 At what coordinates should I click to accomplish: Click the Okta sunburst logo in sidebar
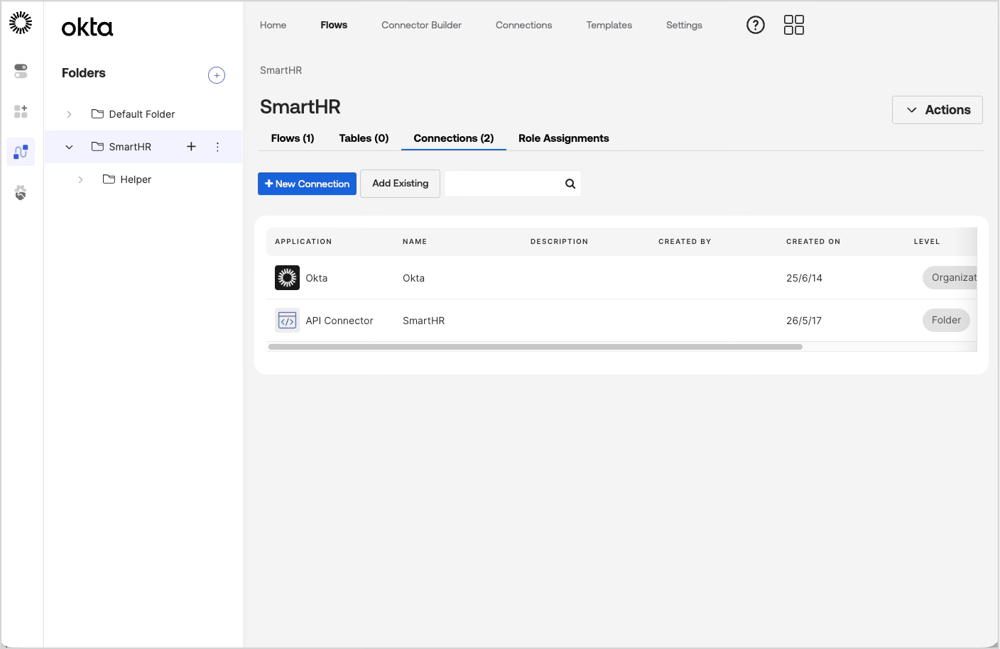pos(20,22)
